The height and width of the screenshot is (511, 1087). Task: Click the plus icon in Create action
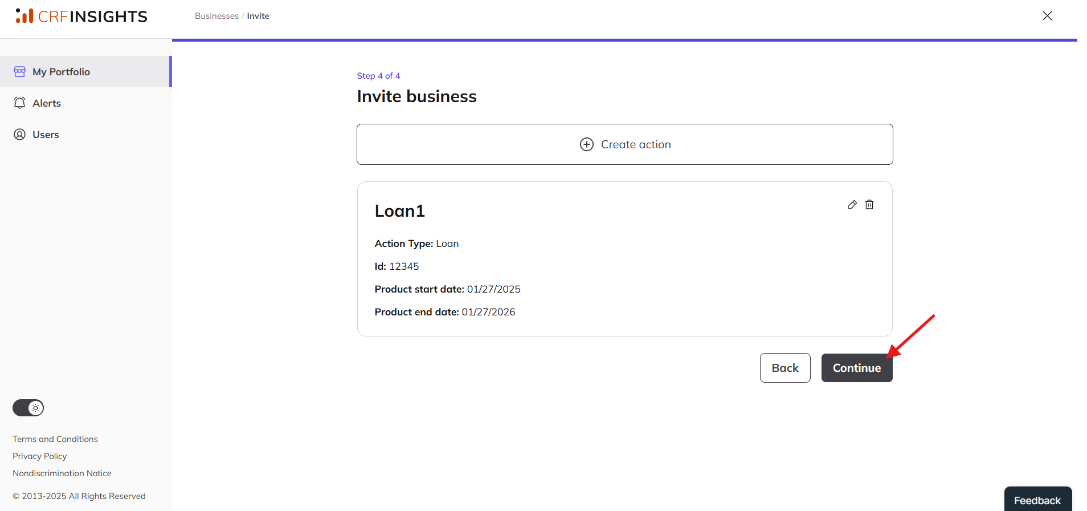tap(586, 144)
